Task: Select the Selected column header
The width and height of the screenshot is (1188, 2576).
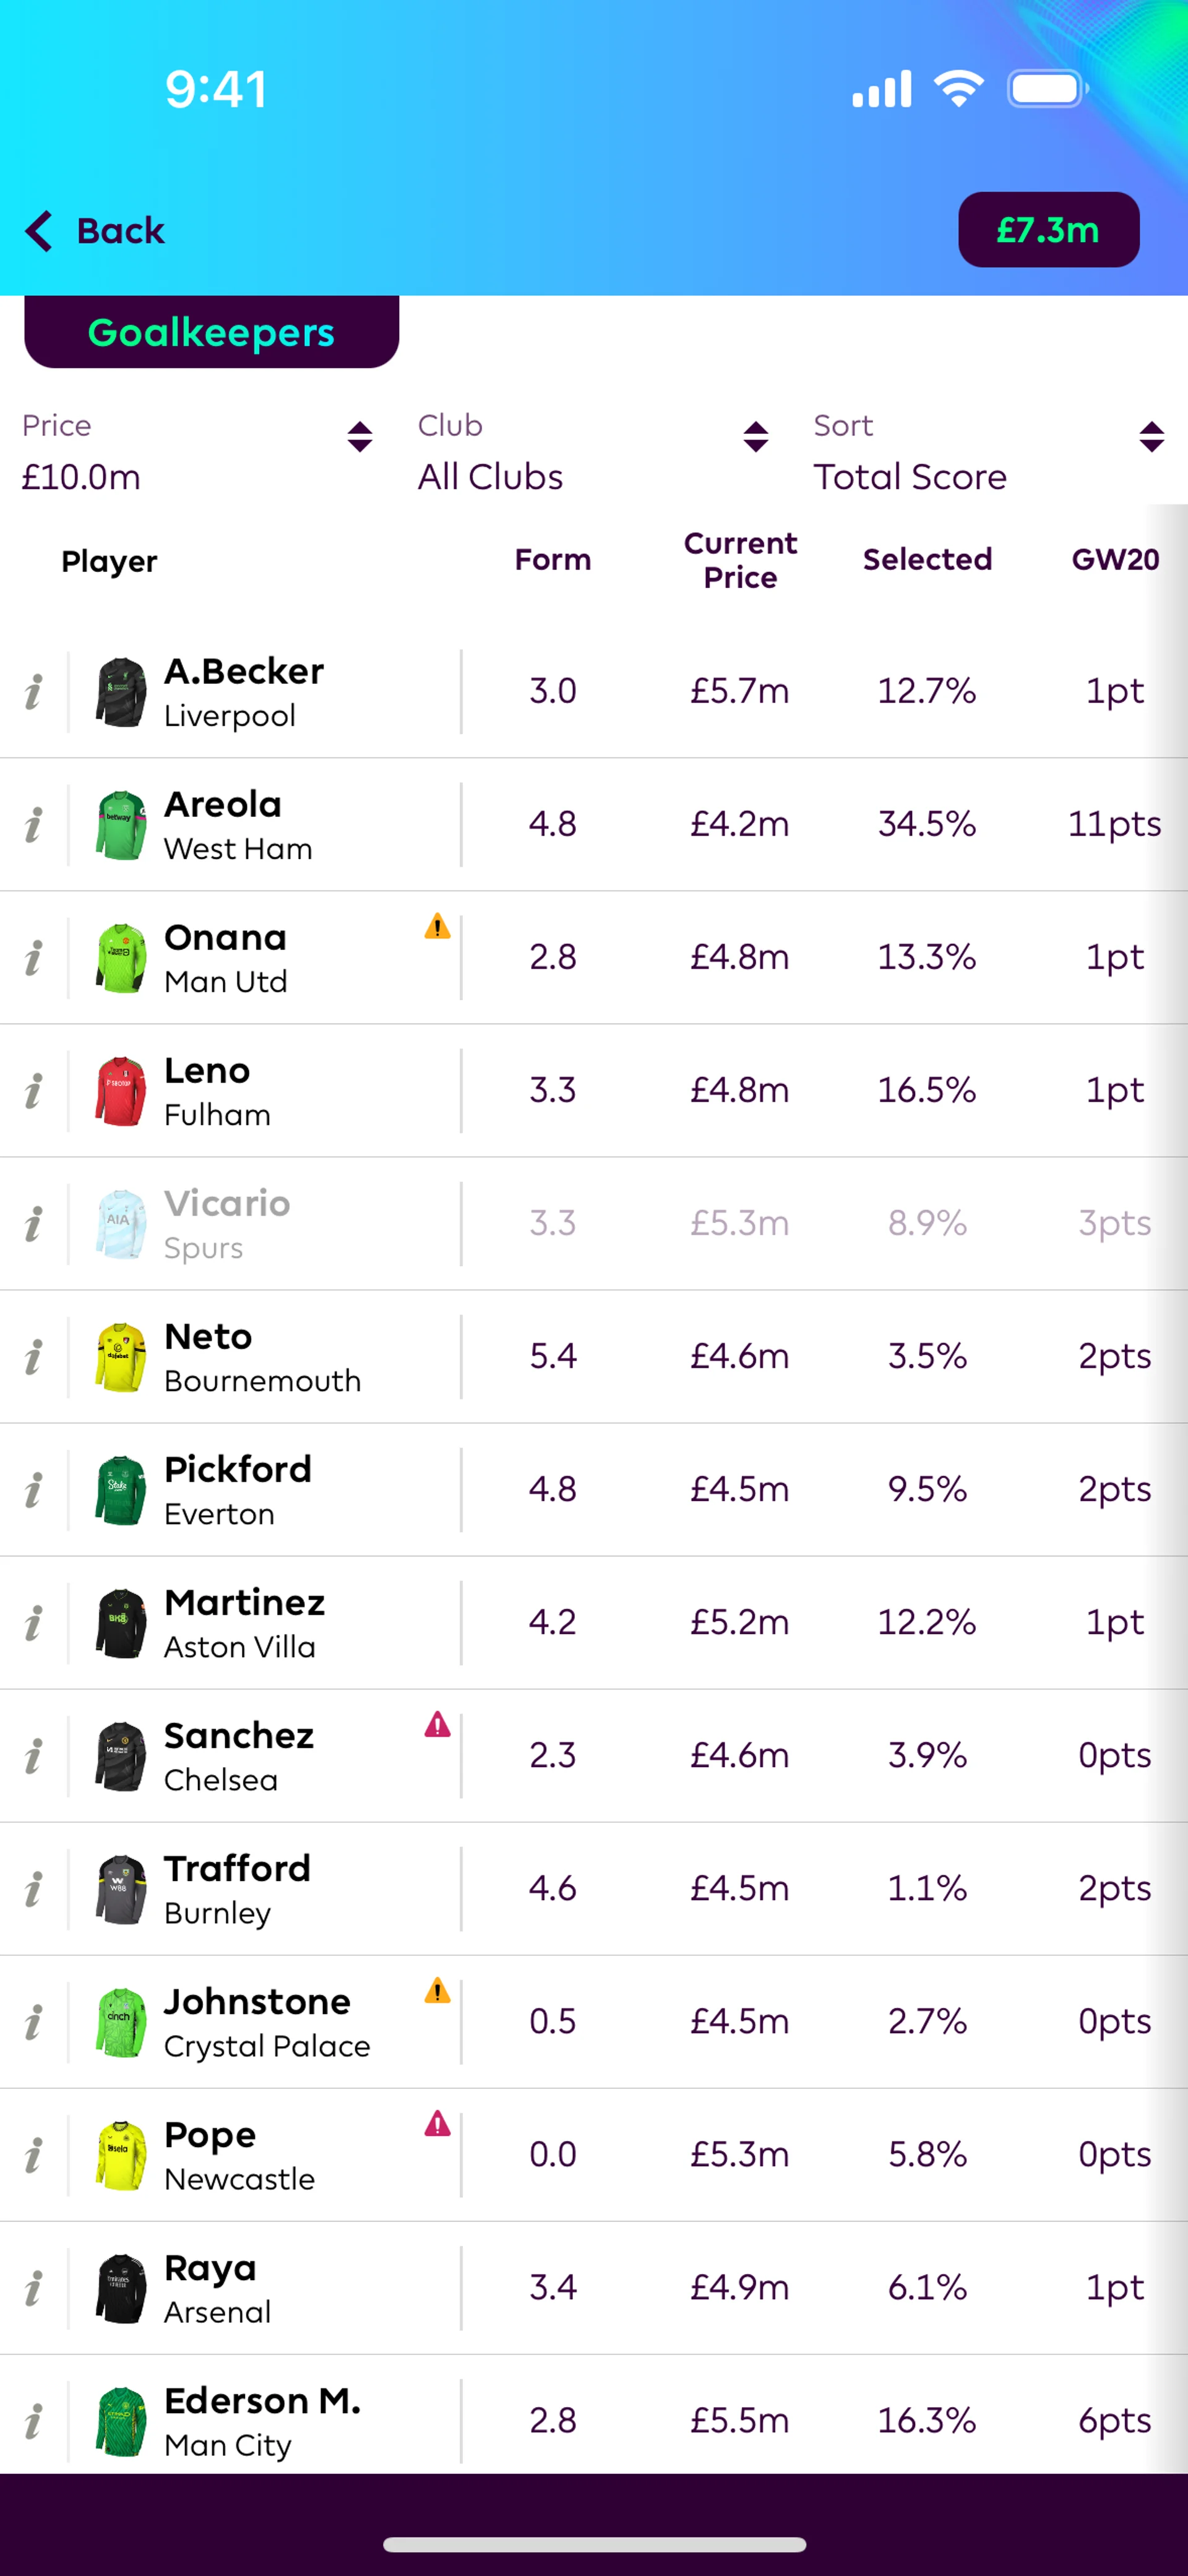Action: click(x=927, y=560)
